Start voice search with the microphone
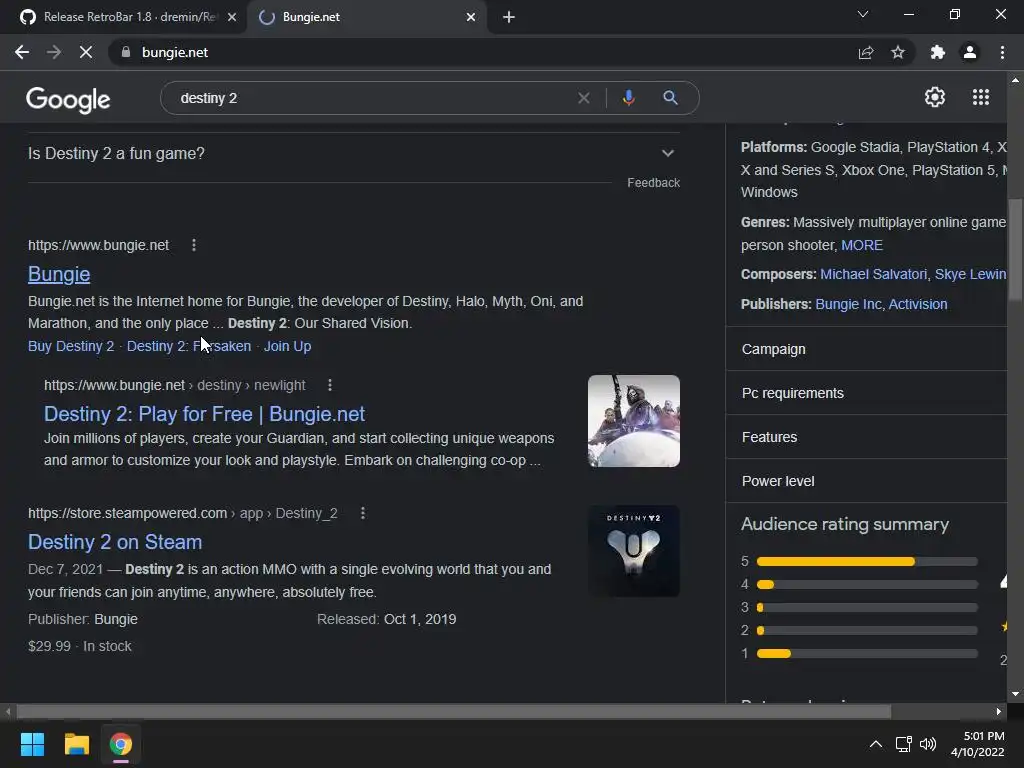1024x768 pixels. pos(628,98)
